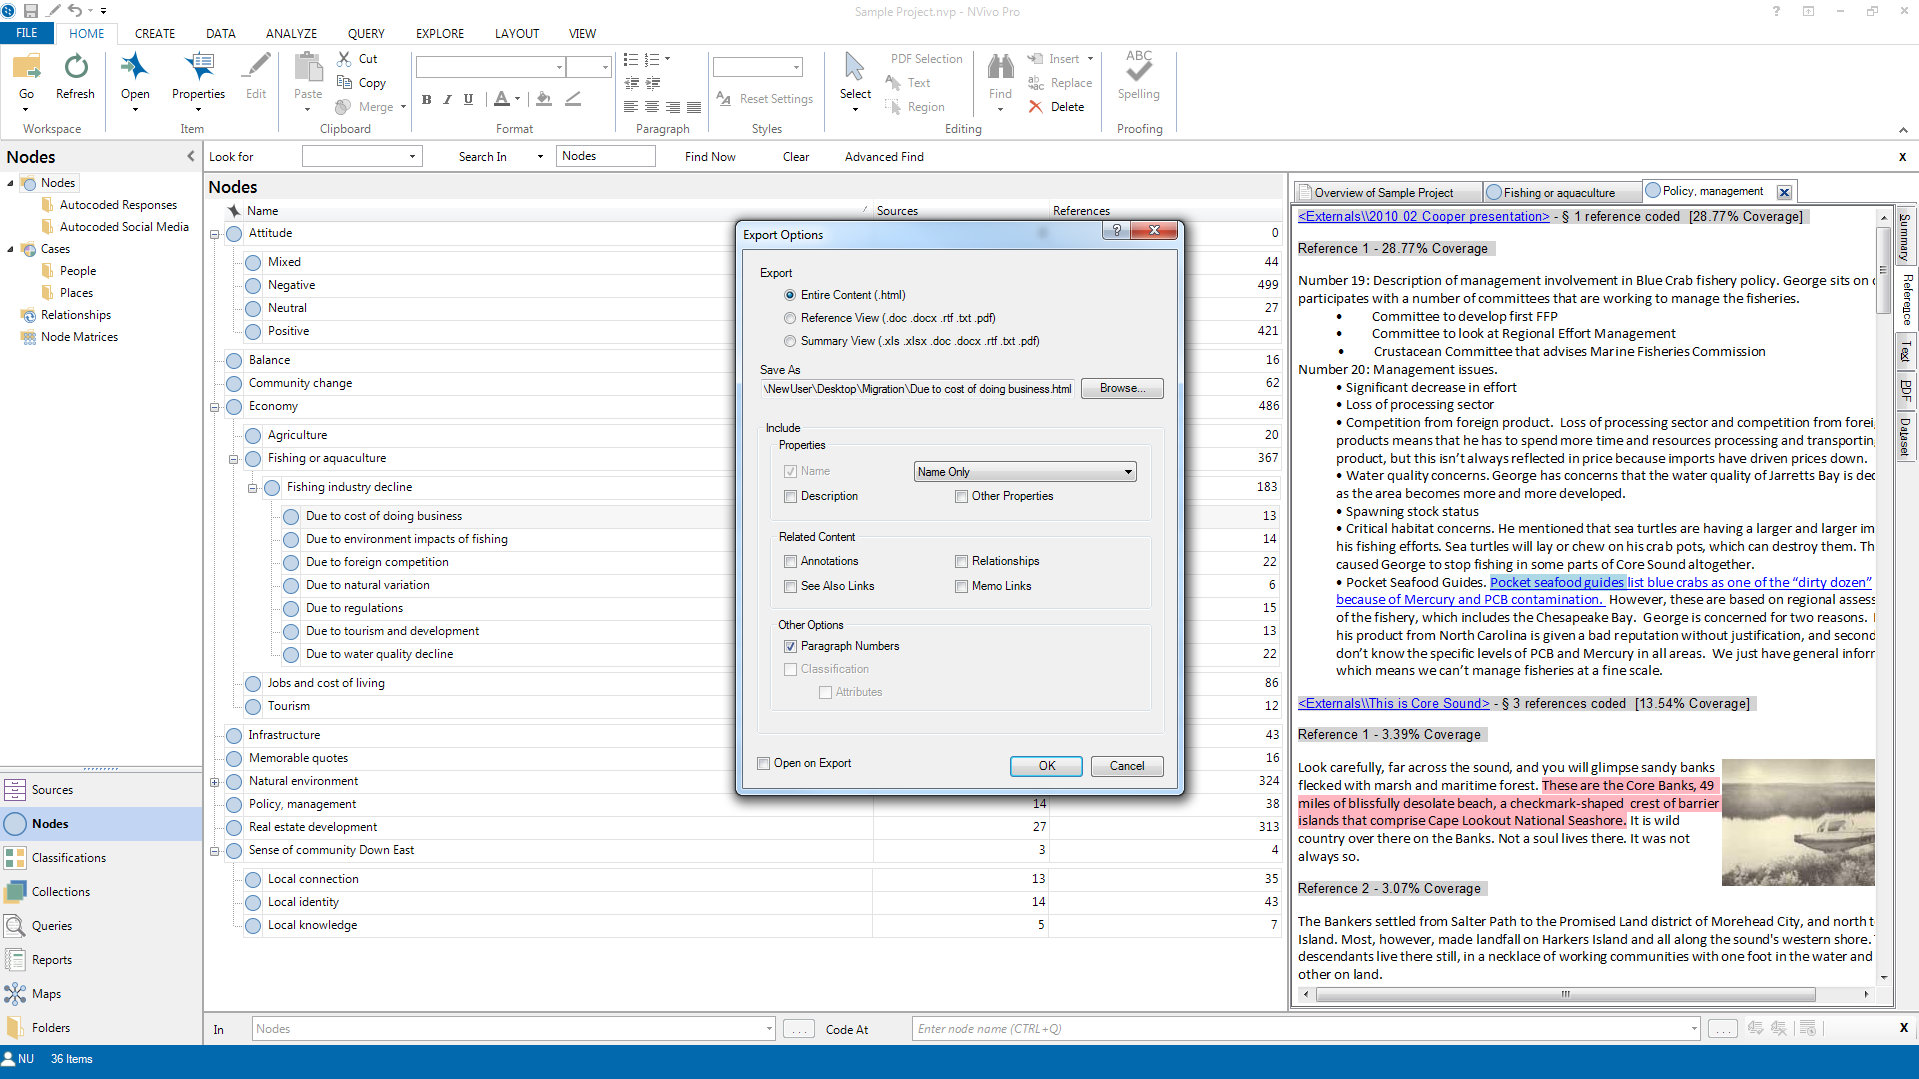Click the Browse... button
This screenshot has height=1079, width=1919.
coord(1122,389)
